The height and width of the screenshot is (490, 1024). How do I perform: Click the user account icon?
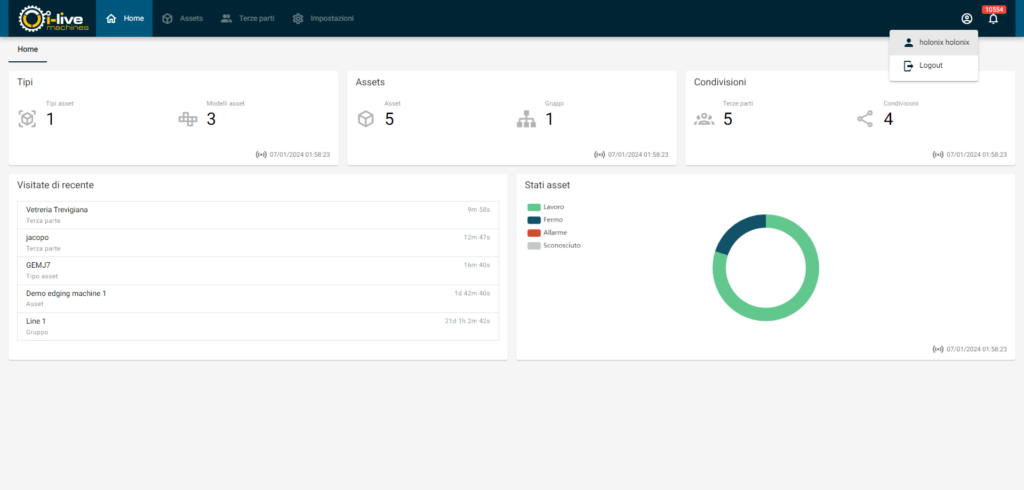(x=966, y=19)
